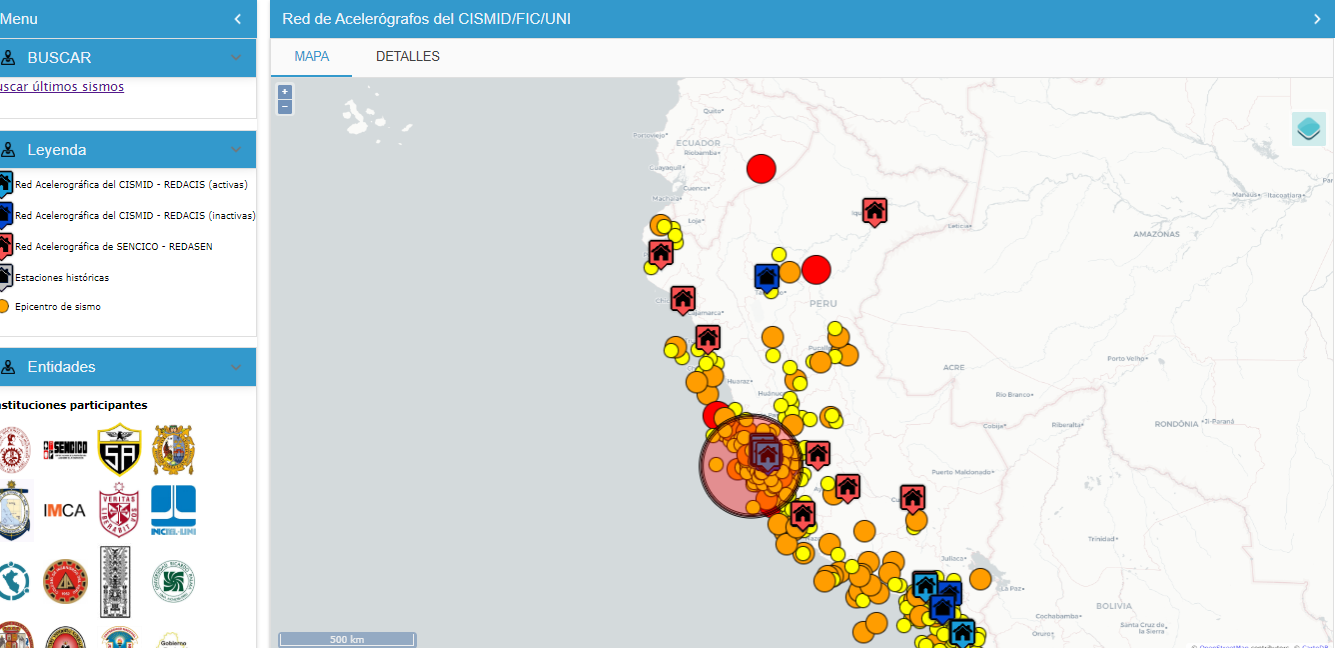Click the red epicenter circle above PERU label
The width and height of the screenshot is (1335, 648).
(x=816, y=270)
